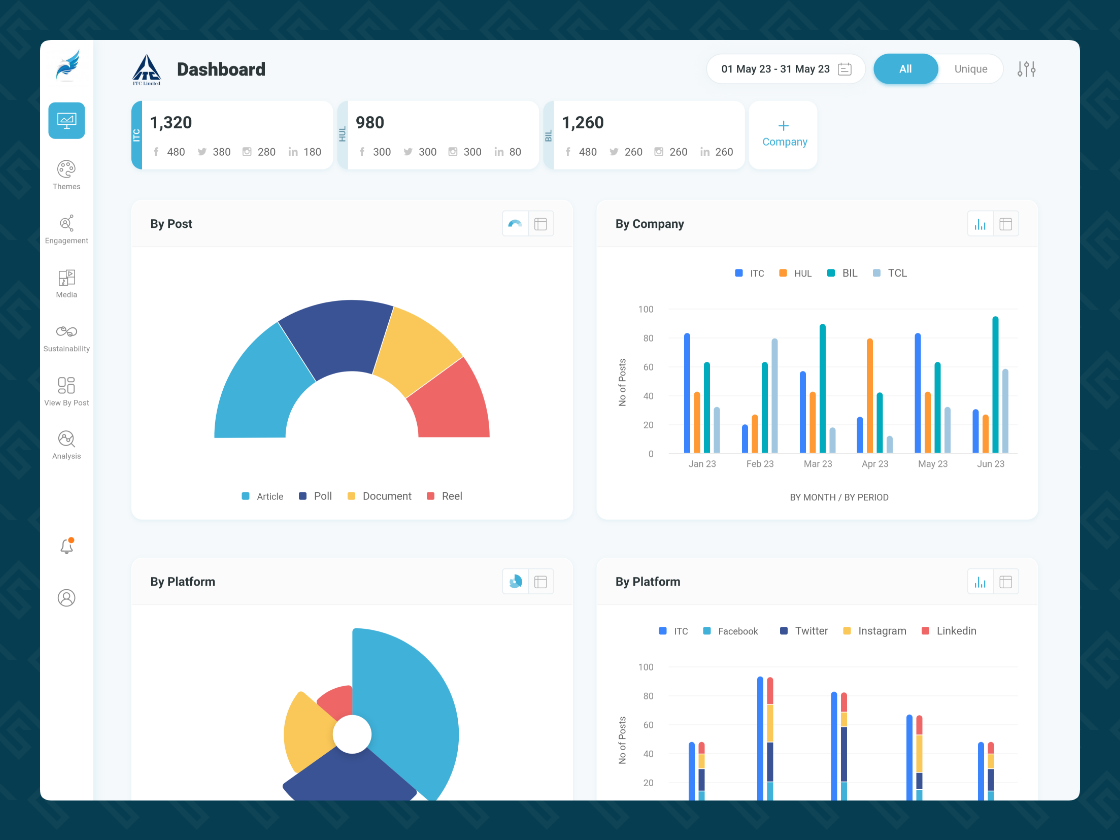Screen dimensions: 1120x840
Task: Toggle BIL series in By Company legend
Action: (842, 274)
